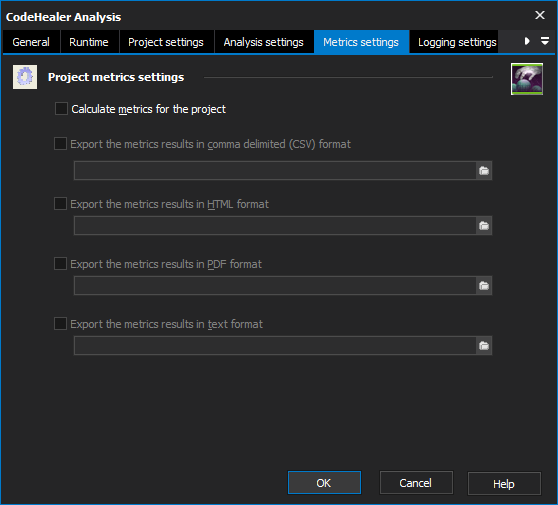
Task: Click the CodeHealer logo thumbnail
Action: point(527,79)
